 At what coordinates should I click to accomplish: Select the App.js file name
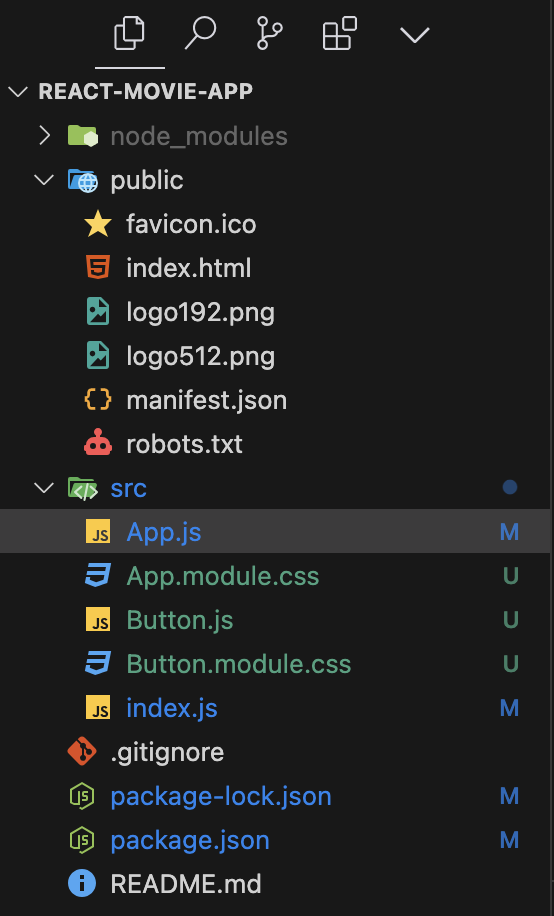click(x=164, y=532)
